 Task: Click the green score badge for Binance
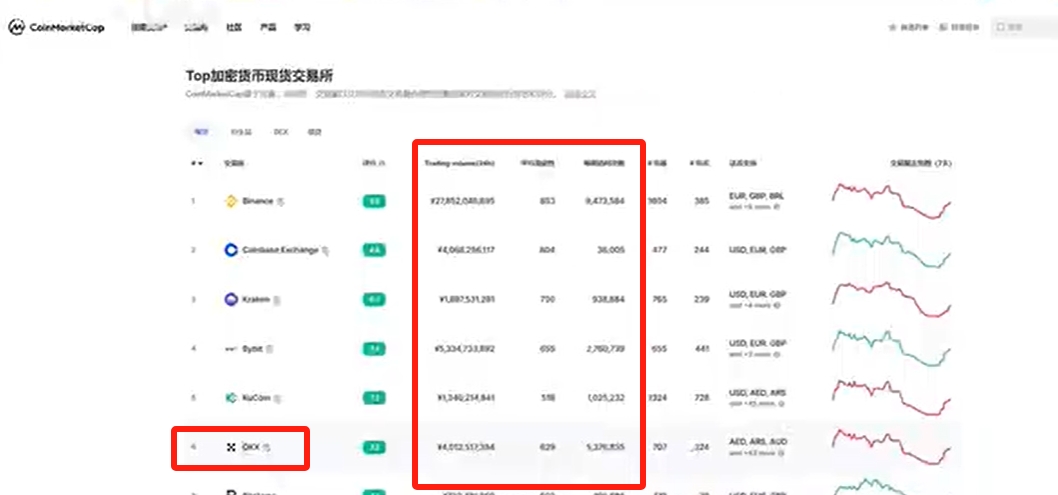click(x=374, y=201)
